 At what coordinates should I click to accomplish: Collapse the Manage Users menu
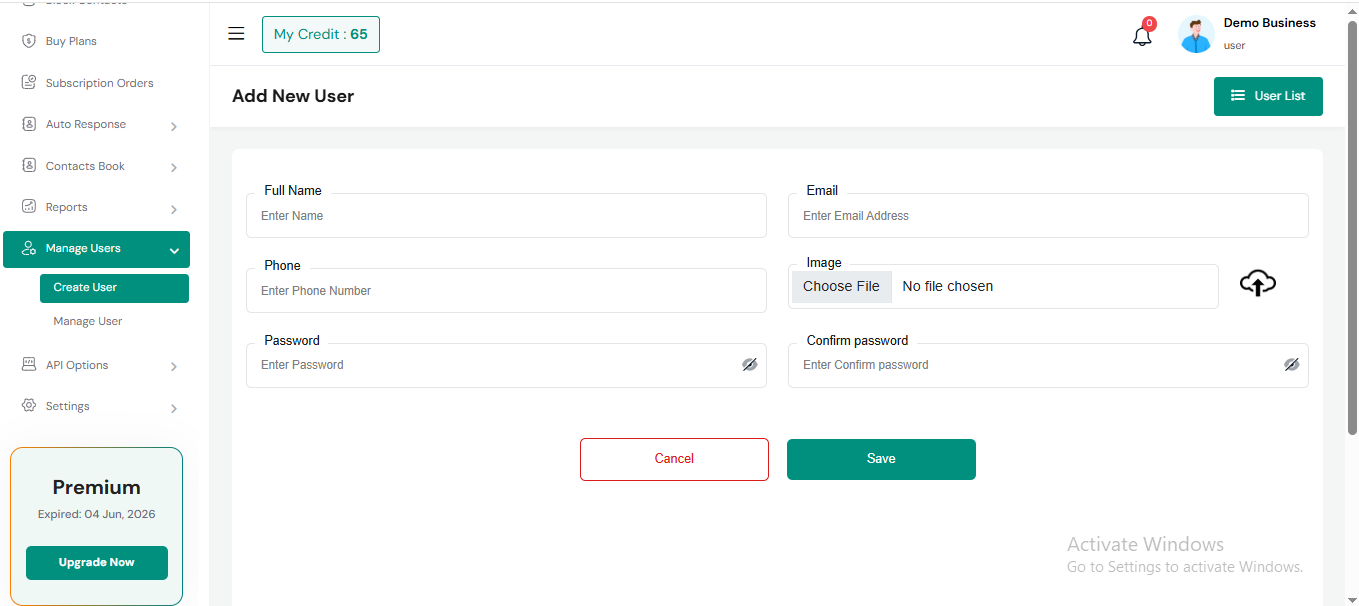[x=174, y=250]
